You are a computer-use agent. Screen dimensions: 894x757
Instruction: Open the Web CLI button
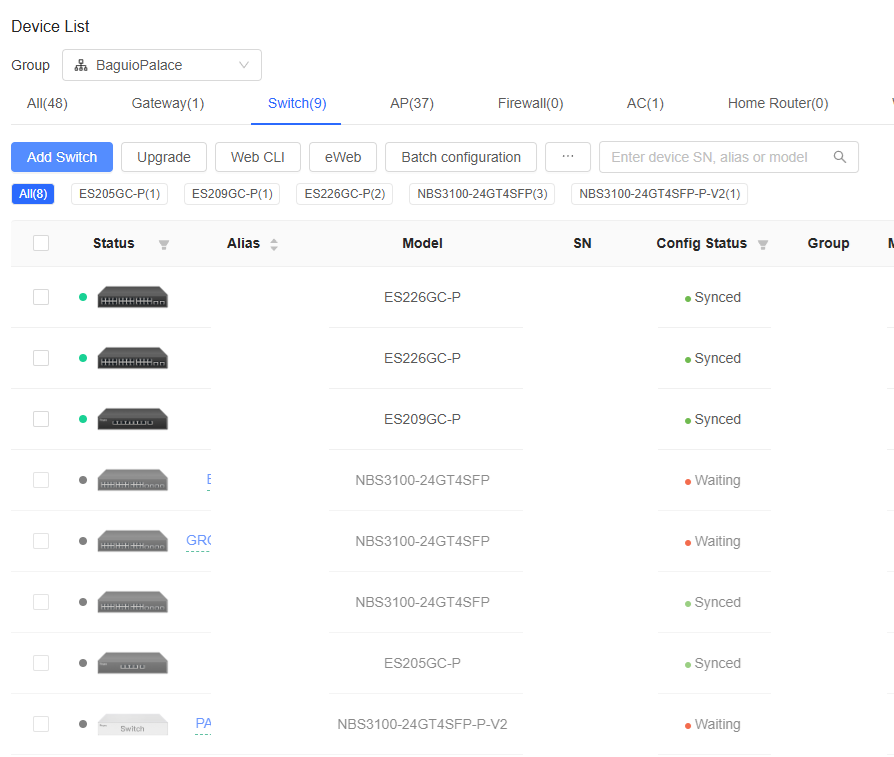tap(258, 157)
